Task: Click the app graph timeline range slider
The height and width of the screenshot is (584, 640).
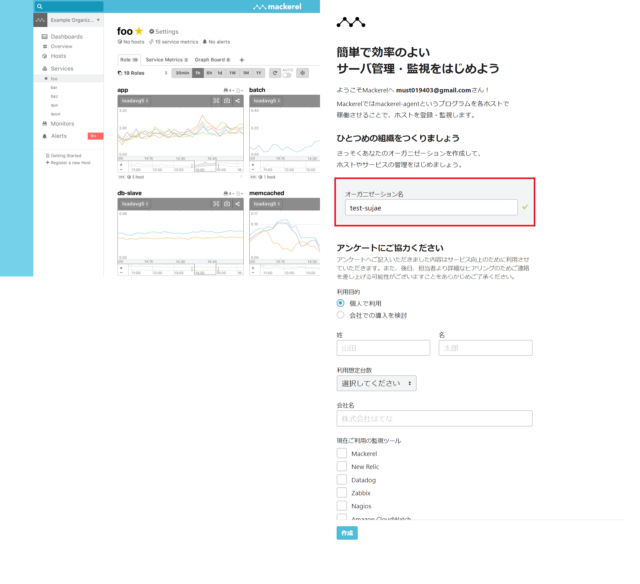Action: point(205,167)
